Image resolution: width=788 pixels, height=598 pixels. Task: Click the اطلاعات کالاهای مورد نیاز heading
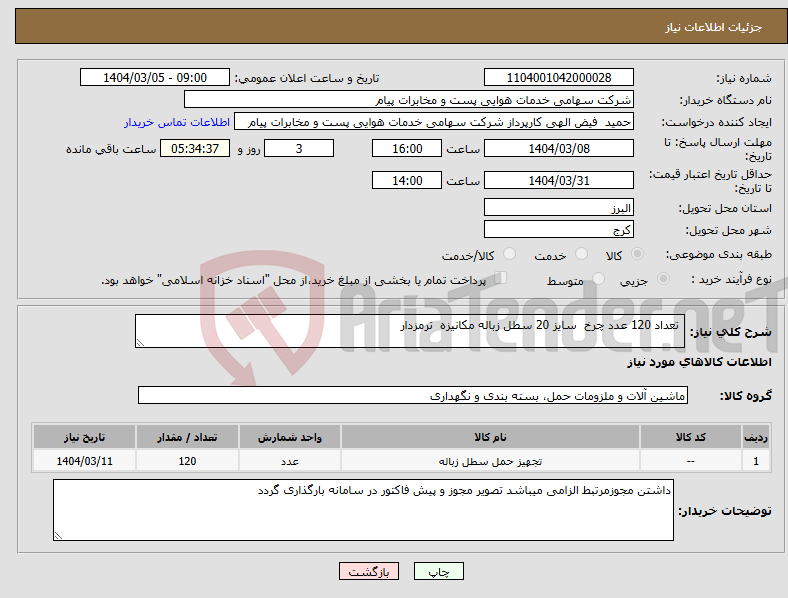[x=699, y=362]
